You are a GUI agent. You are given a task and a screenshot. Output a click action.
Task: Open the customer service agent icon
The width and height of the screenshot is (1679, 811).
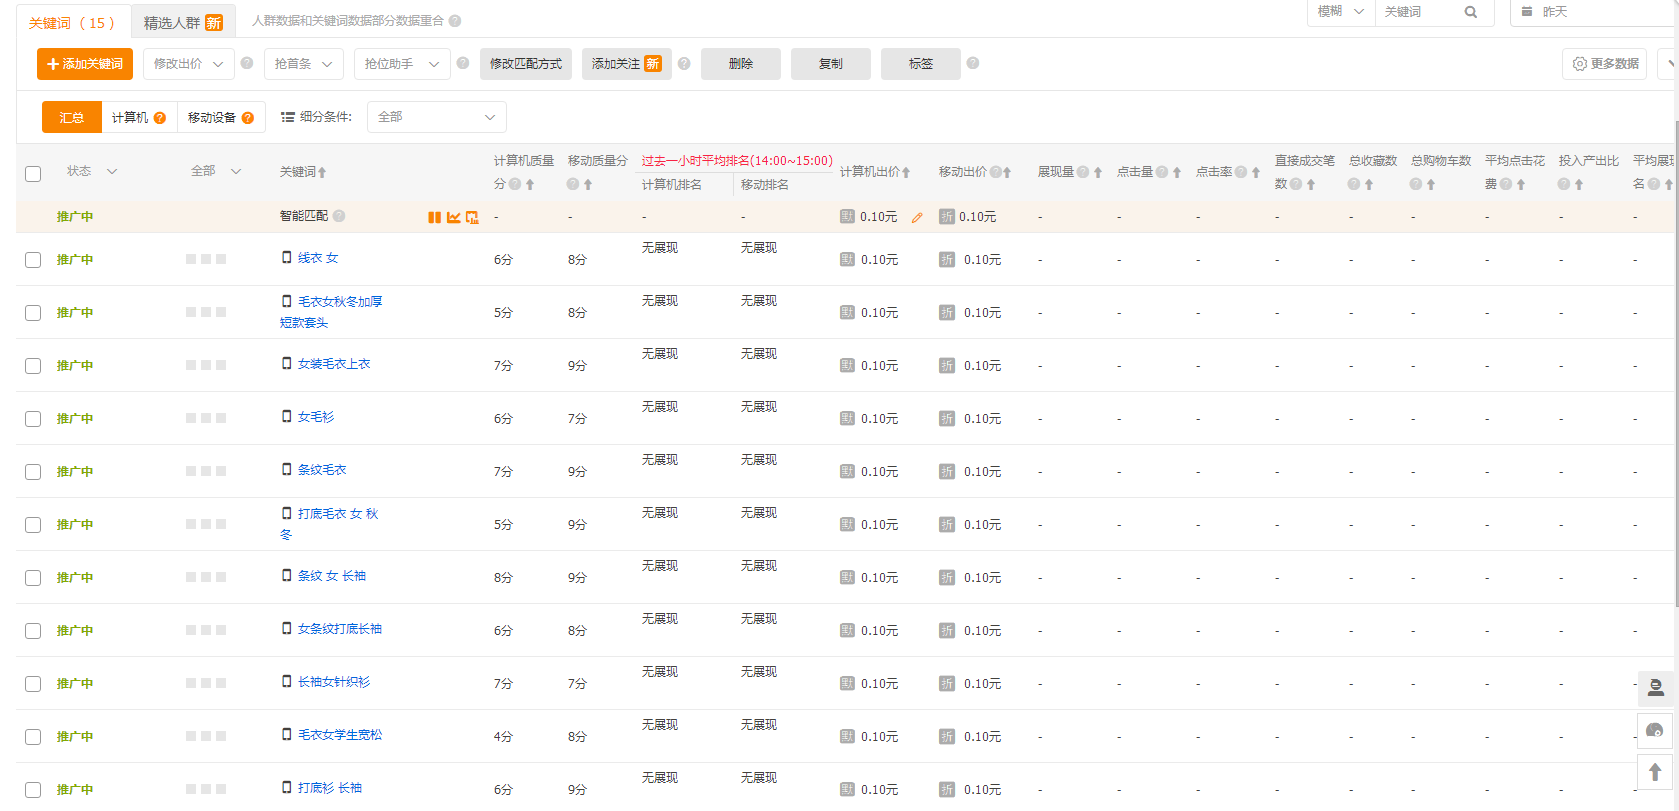(x=1655, y=687)
